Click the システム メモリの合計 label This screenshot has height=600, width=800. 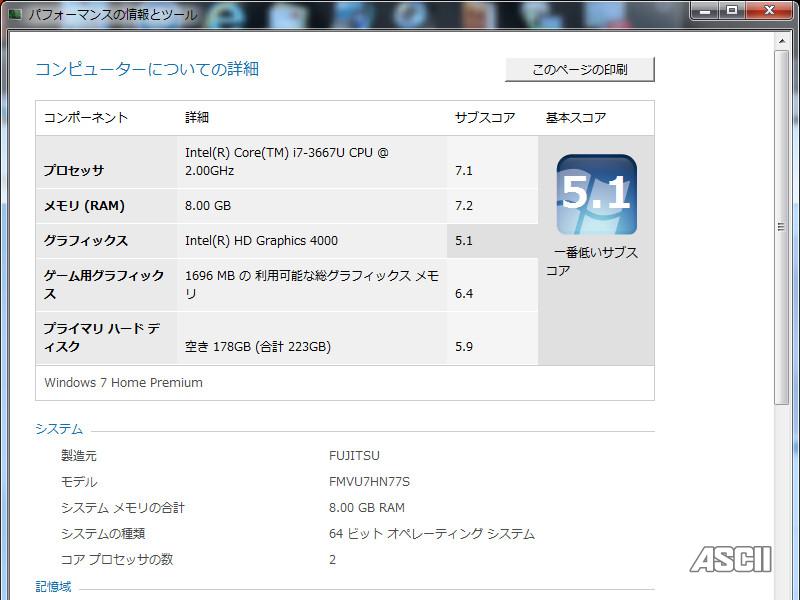point(123,508)
